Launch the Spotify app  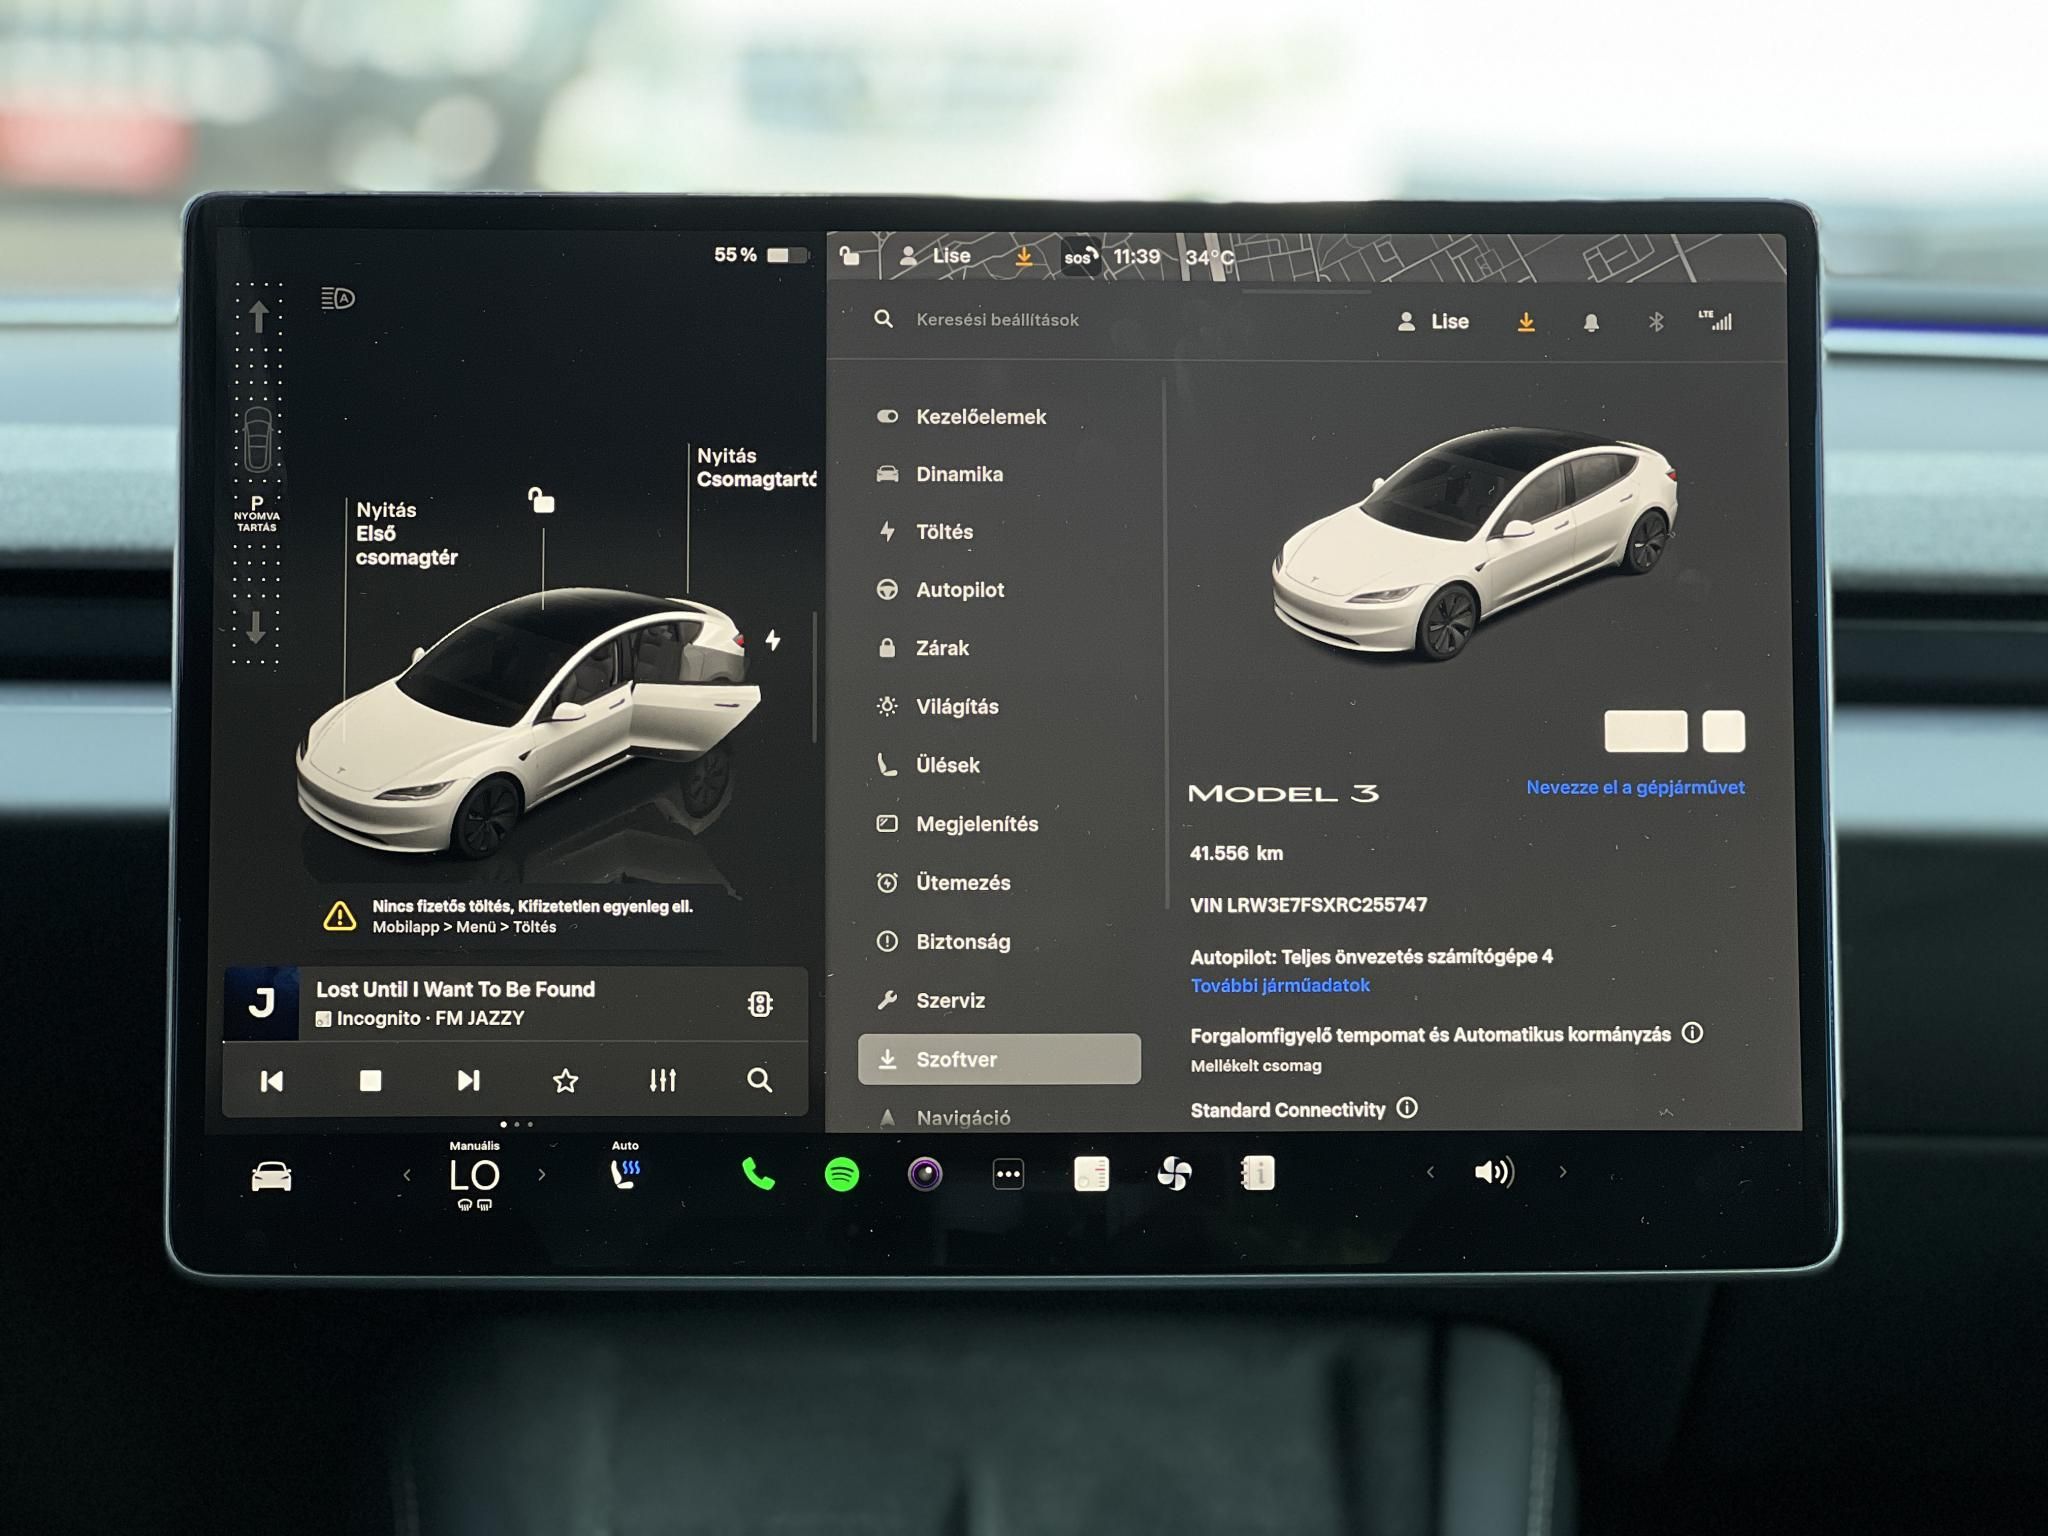tap(842, 1174)
